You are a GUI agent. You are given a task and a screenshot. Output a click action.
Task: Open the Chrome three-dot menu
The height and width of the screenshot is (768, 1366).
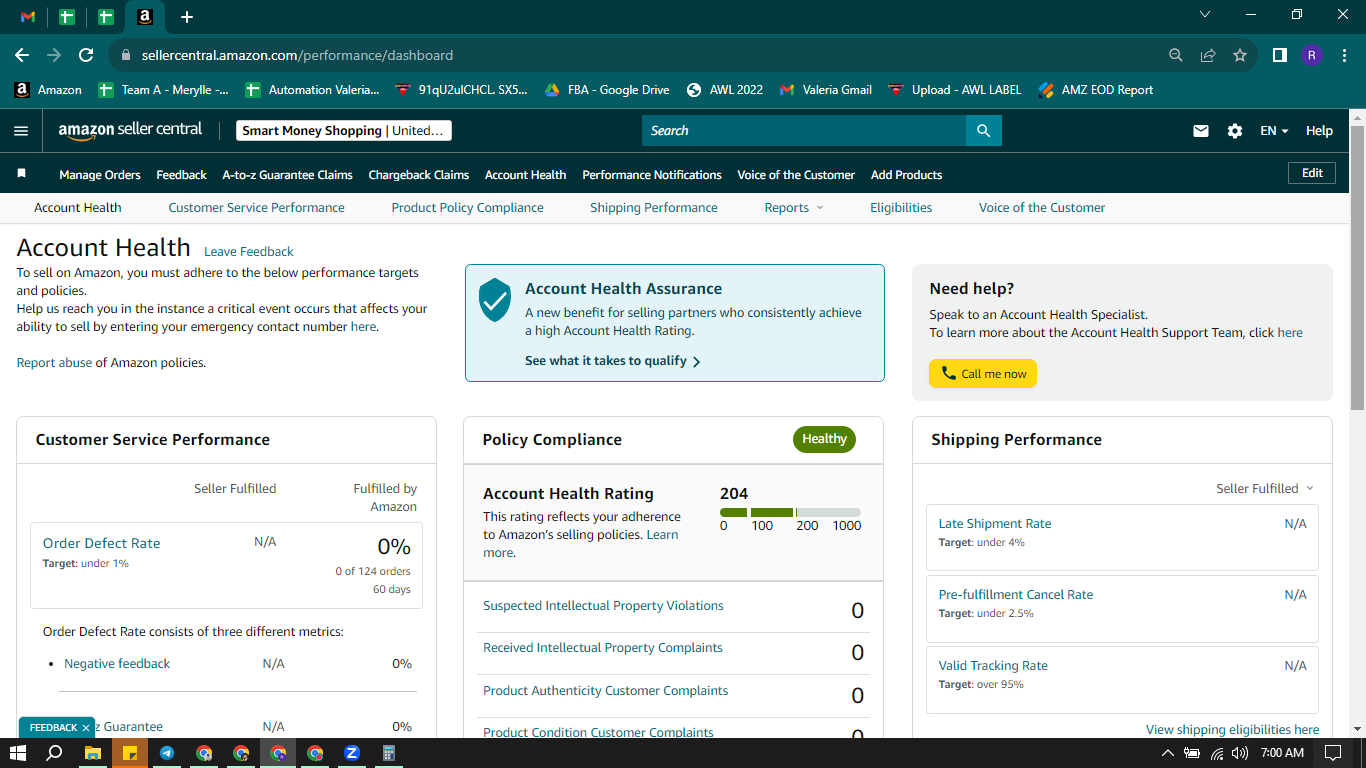[1344, 55]
